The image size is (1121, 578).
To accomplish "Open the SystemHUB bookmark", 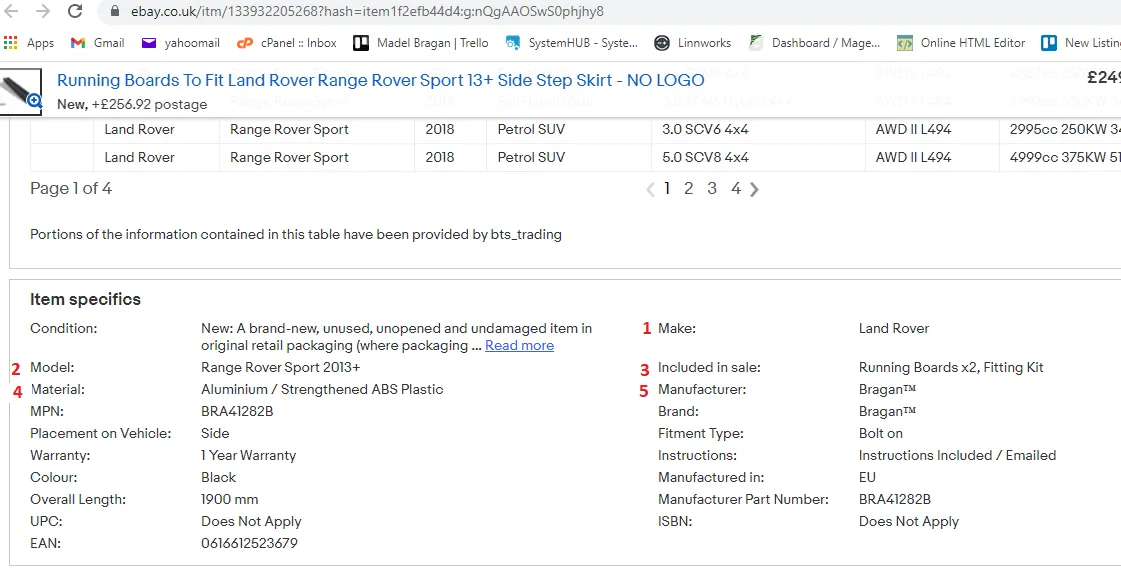I will pos(572,43).
